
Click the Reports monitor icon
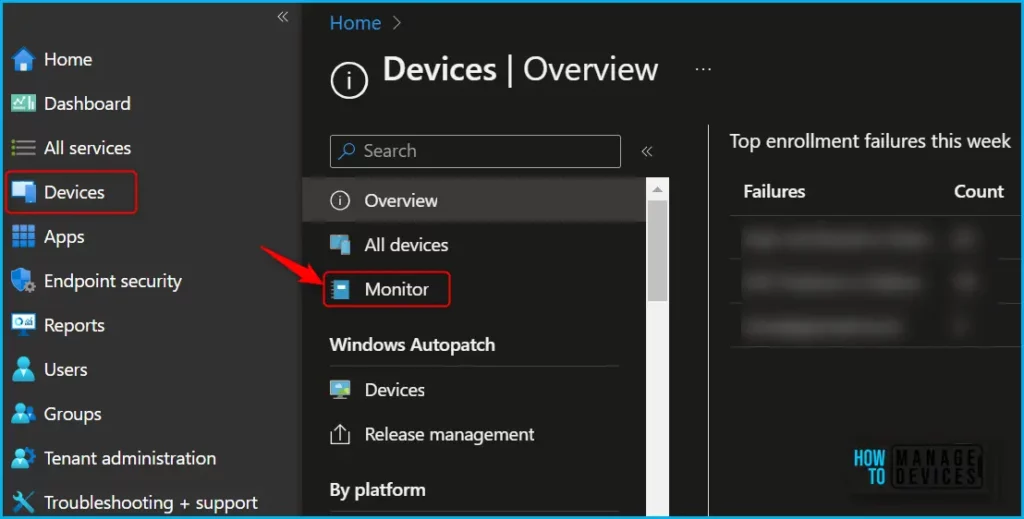(x=24, y=324)
